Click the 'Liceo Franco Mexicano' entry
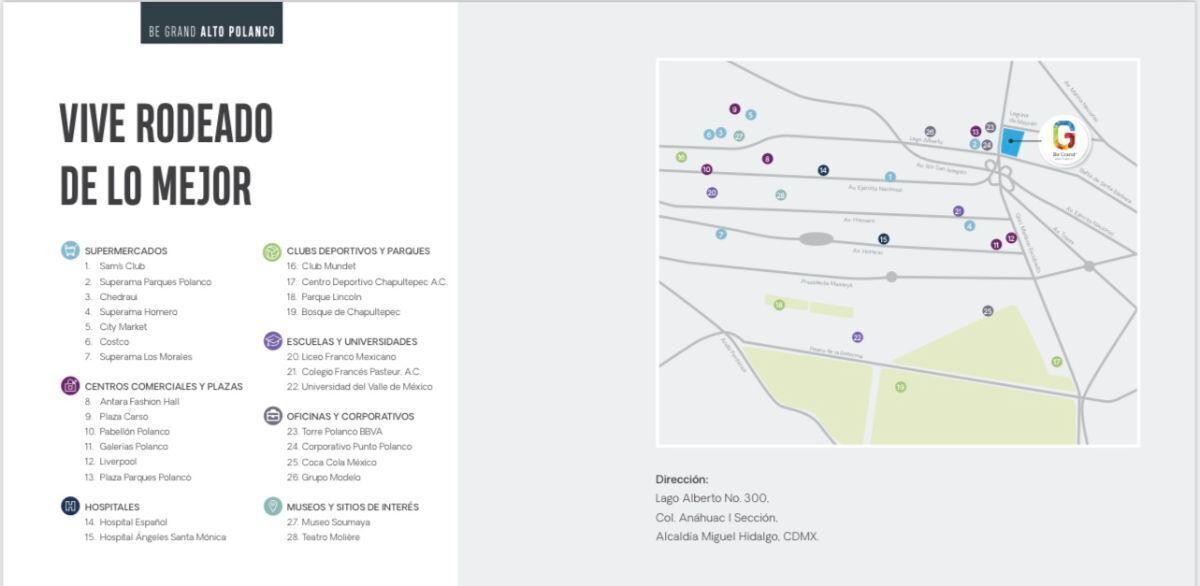This screenshot has height=586, width=1200. (341, 357)
